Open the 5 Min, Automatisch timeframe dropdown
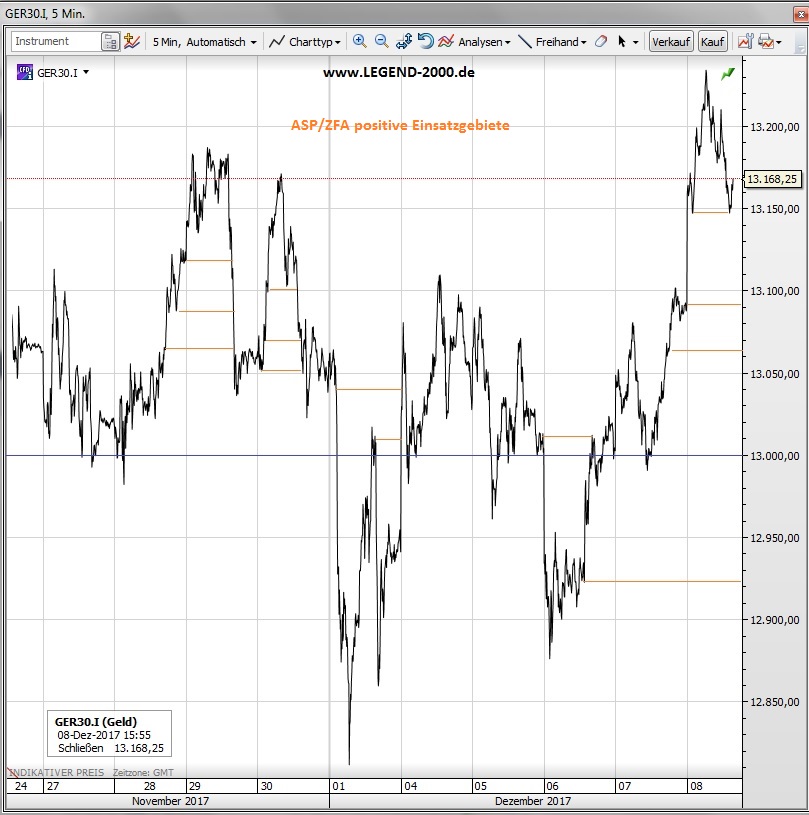This screenshot has width=809, height=815. [x=204, y=42]
